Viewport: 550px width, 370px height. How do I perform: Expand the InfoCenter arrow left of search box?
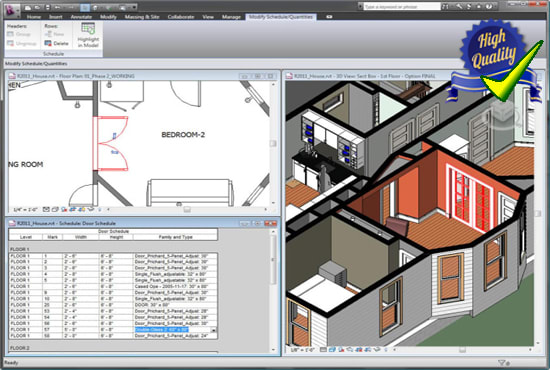click(x=360, y=7)
